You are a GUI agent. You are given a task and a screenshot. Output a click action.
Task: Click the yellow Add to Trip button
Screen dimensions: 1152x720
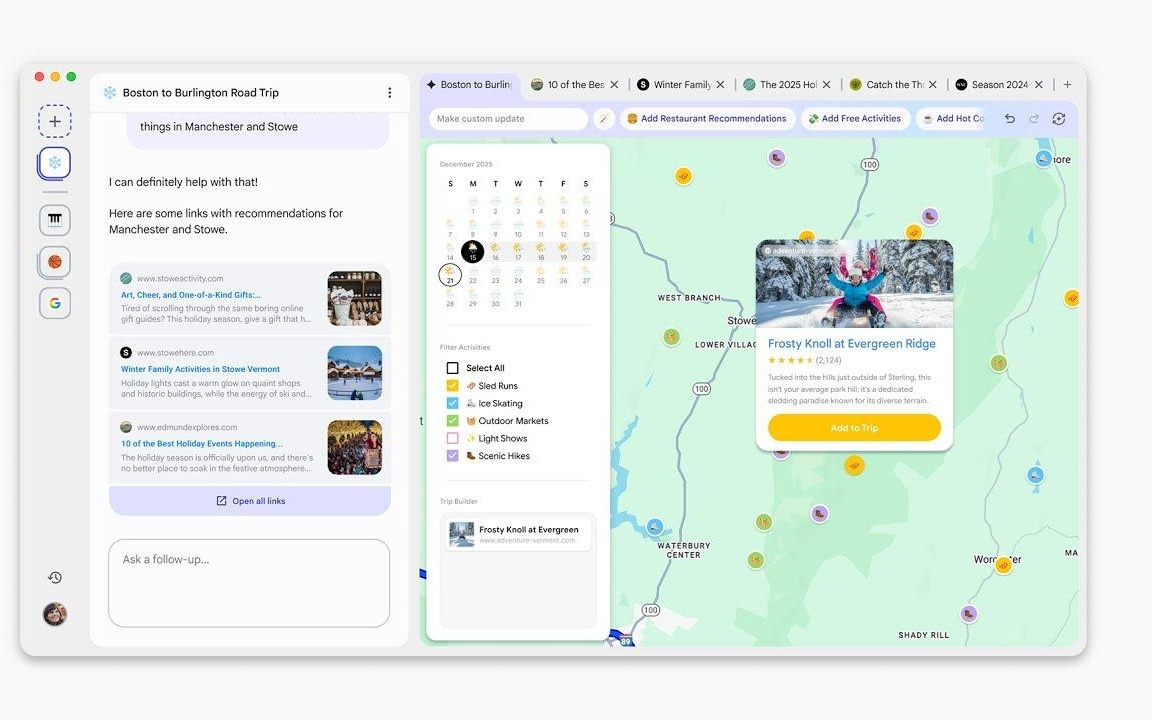point(854,428)
